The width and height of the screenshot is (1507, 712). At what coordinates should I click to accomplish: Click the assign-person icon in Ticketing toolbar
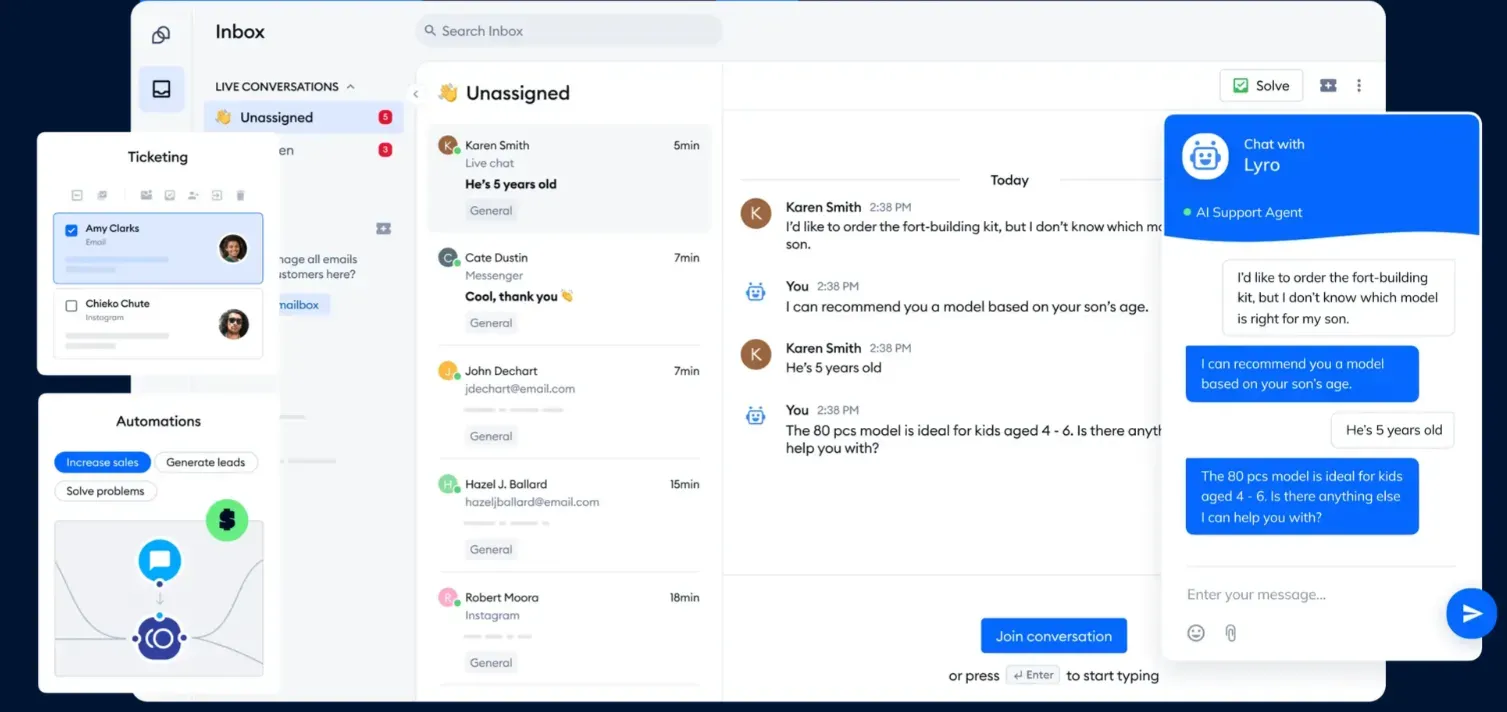click(x=193, y=195)
